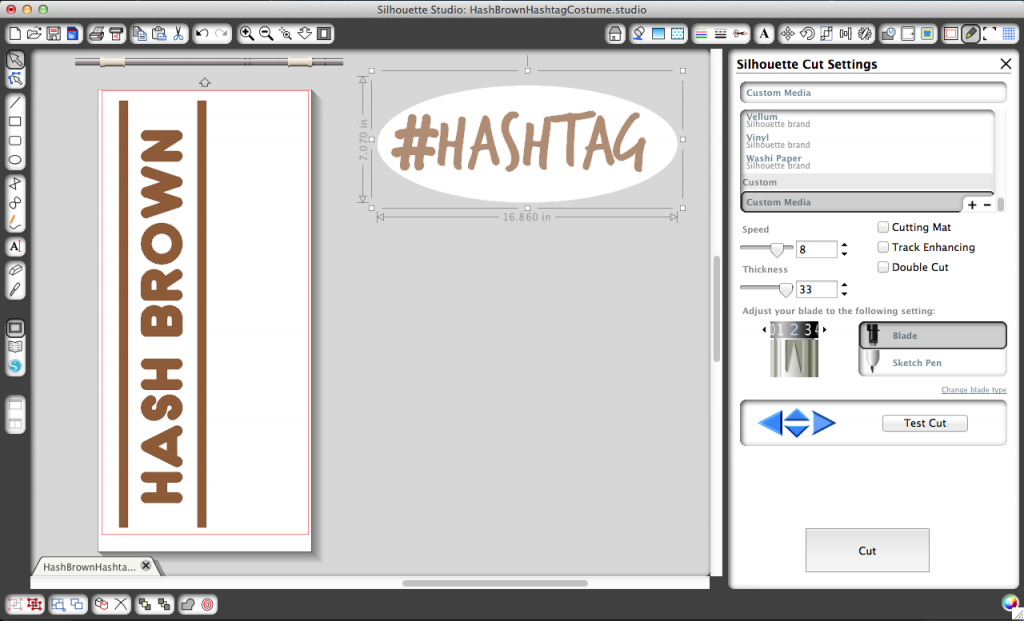Click the Test Cut button
The width and height of the screenshot is (1024, 621).
925,423
